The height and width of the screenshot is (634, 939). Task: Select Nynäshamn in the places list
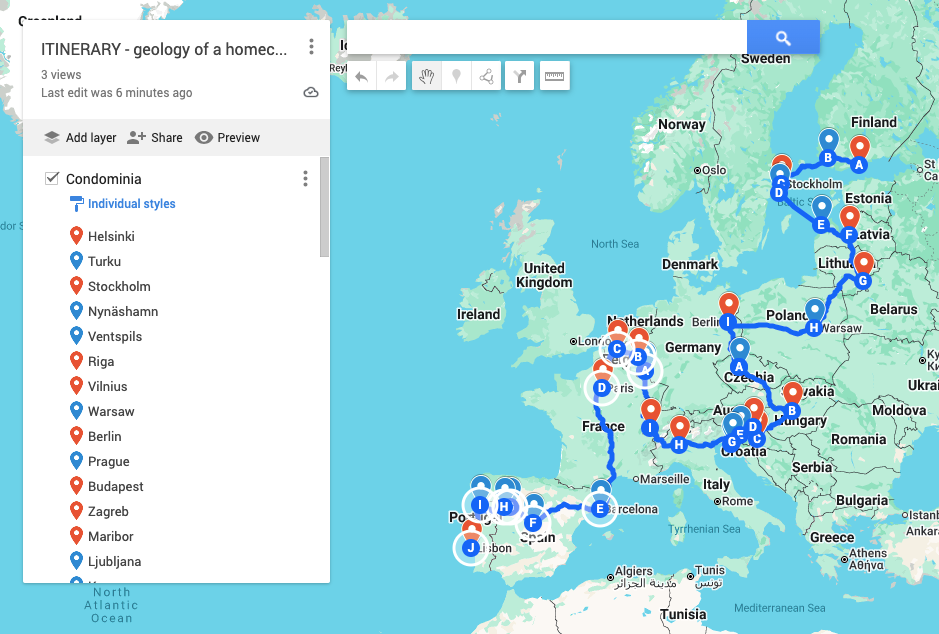pos(123,311)
